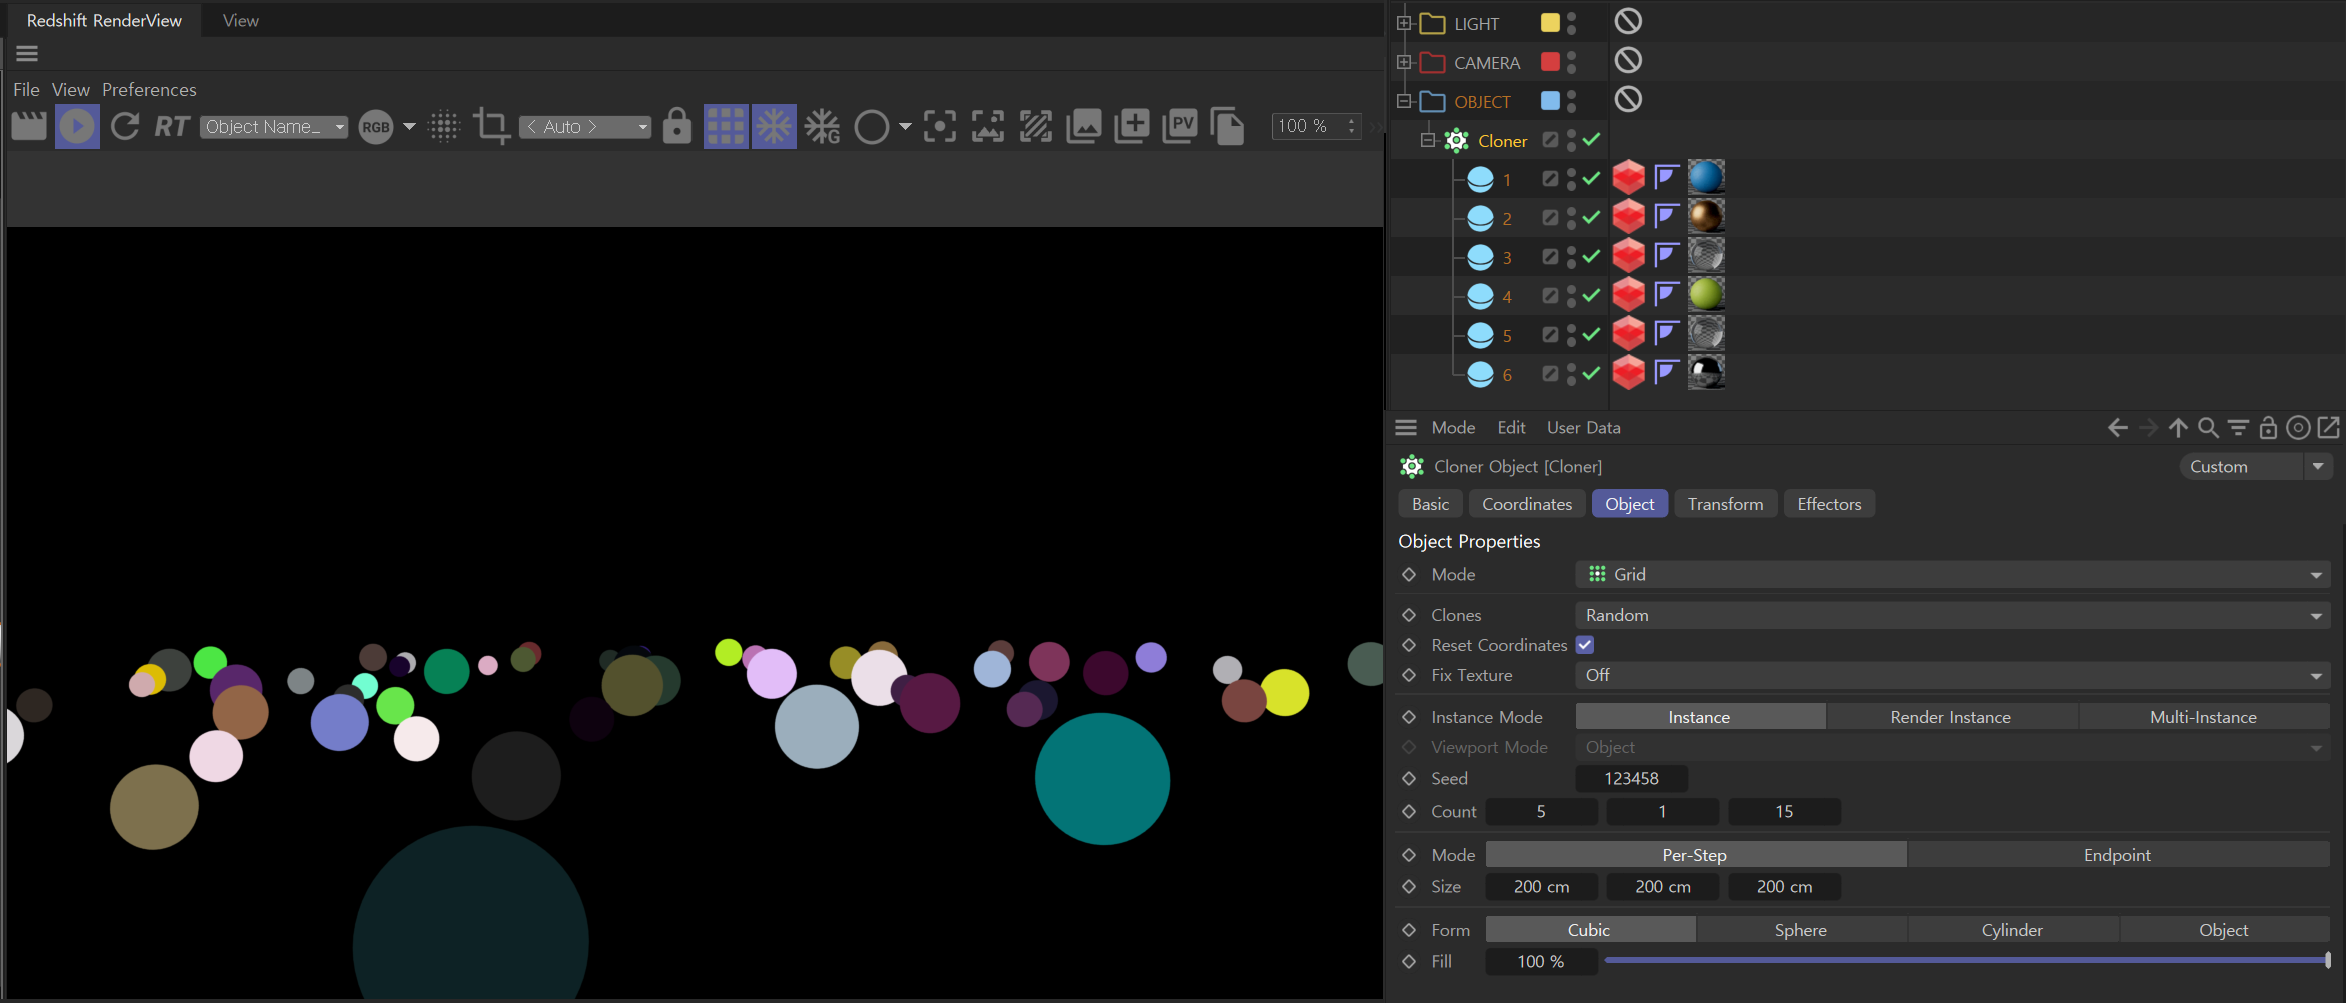Select the green material tag on sphere 4
Image resolution: width=2346 pixels, height=1003 pixels.
[1706, 294]
